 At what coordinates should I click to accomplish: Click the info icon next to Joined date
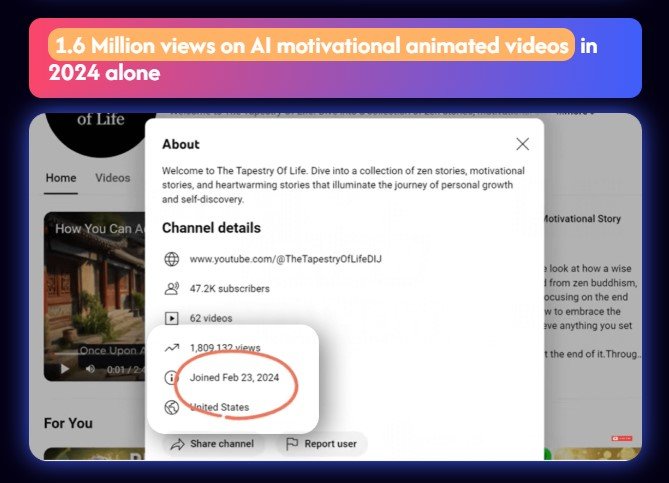[x=170, y=378]
